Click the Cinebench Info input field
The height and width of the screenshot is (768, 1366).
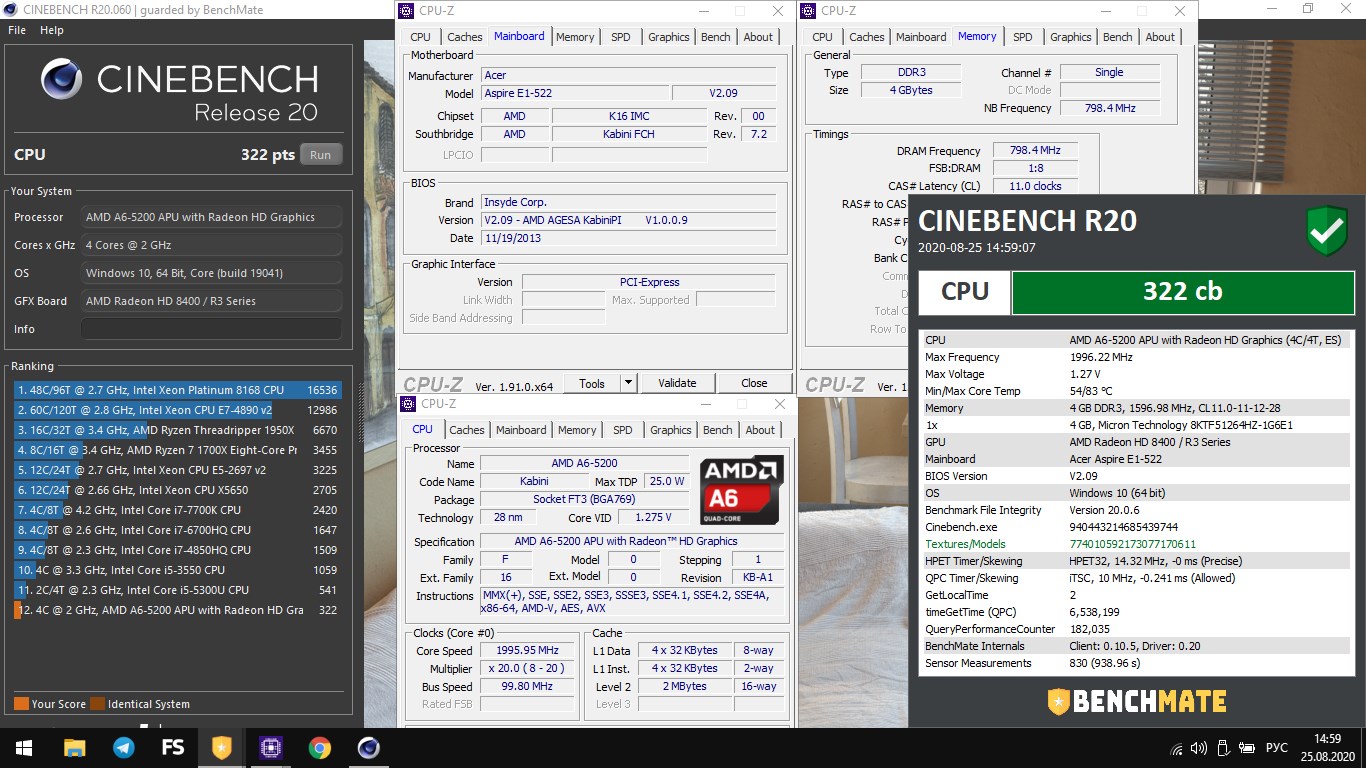211,329
